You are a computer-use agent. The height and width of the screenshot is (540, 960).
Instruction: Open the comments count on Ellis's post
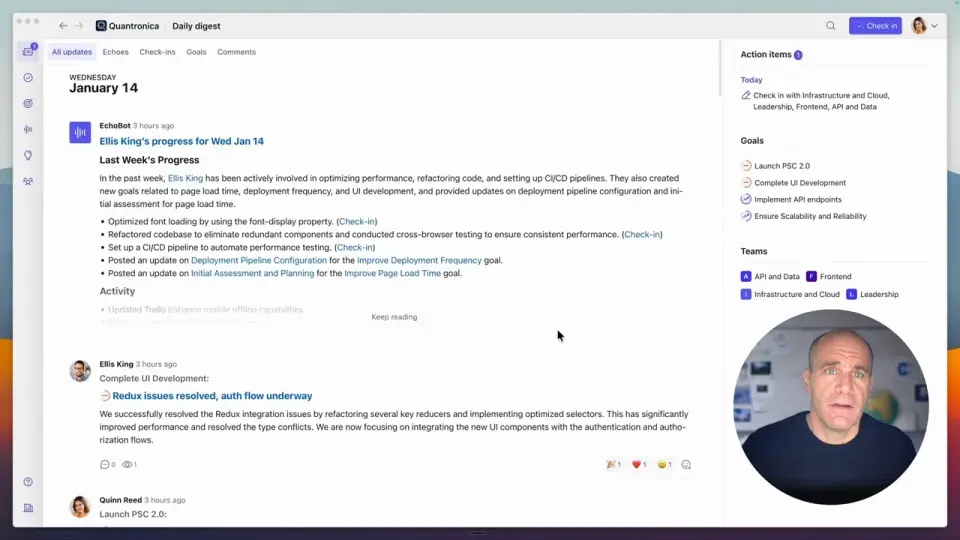[107, 465]
